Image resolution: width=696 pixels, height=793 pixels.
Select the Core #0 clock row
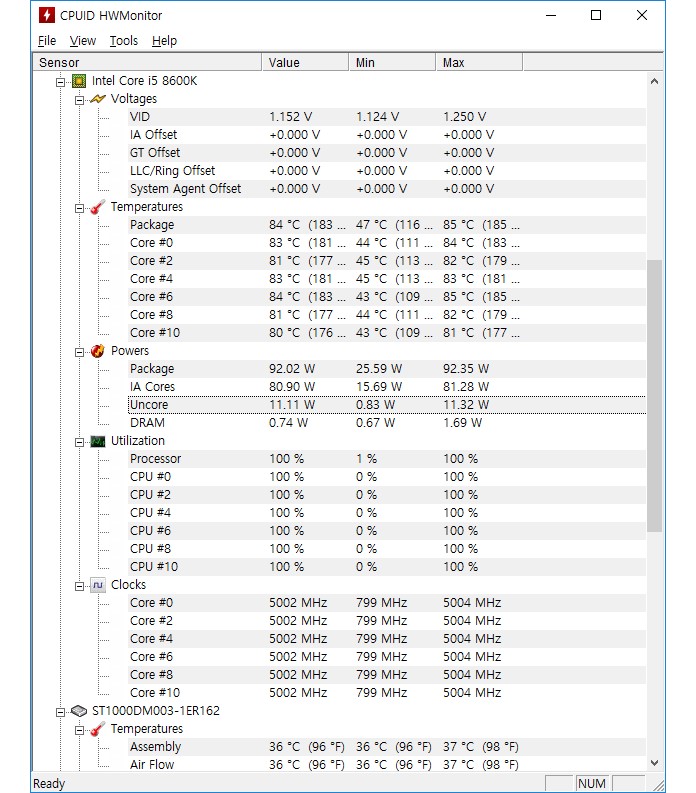click(x=387, y=603)
